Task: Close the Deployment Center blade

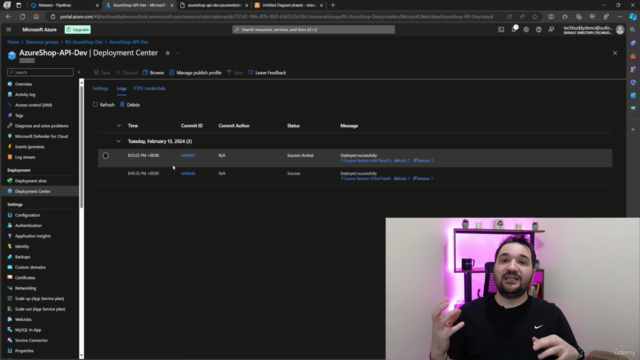Action: click(x=615, y=53)
